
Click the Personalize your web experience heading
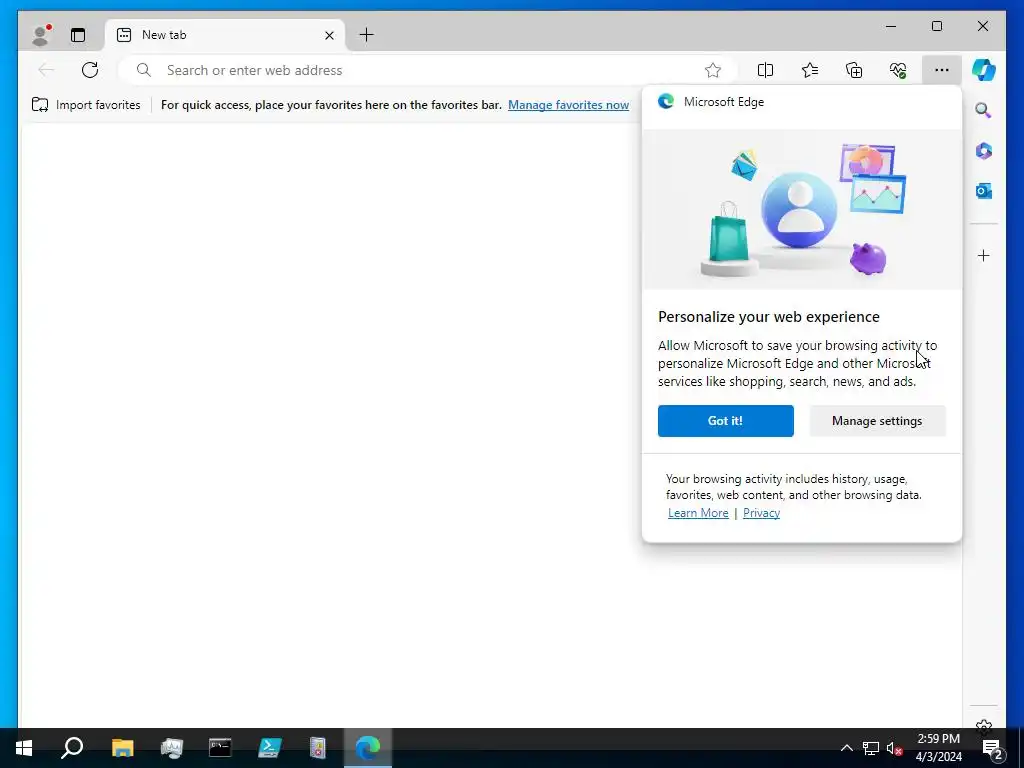tap(769, 317)
